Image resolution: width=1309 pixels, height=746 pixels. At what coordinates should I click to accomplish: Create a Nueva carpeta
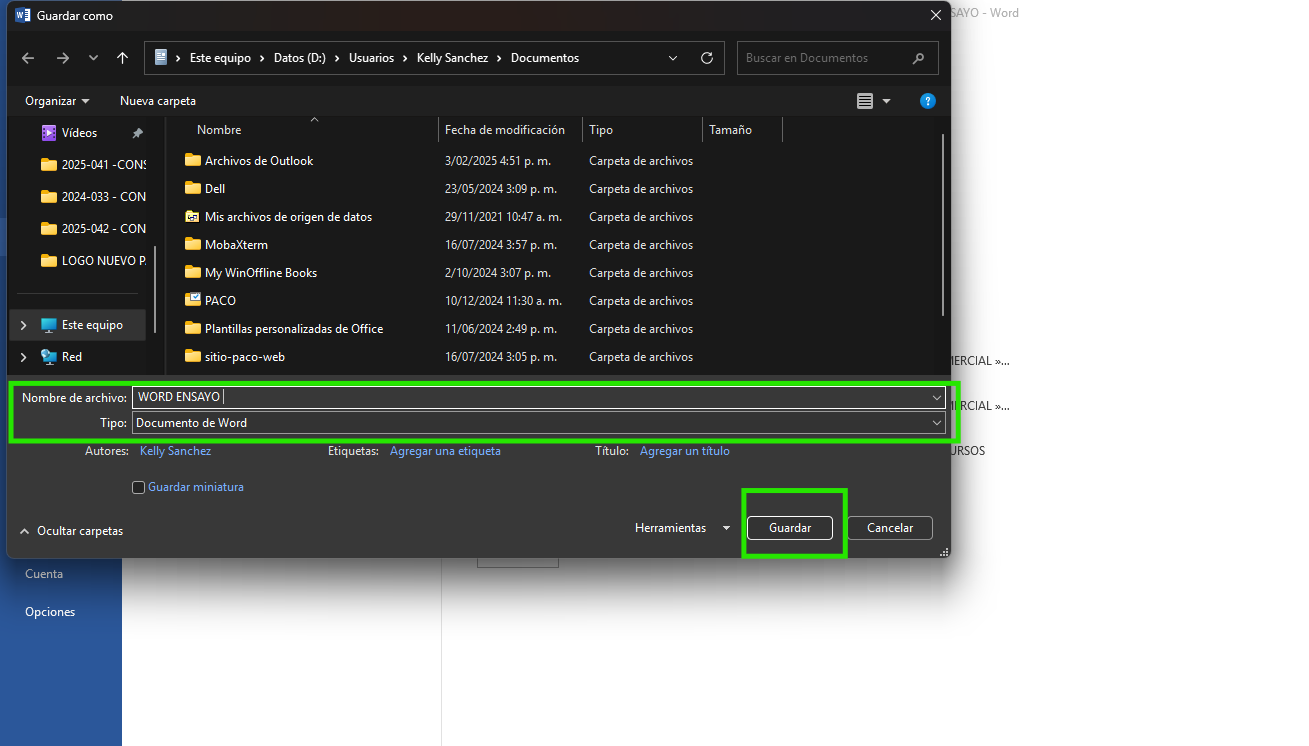coord(158,101)
